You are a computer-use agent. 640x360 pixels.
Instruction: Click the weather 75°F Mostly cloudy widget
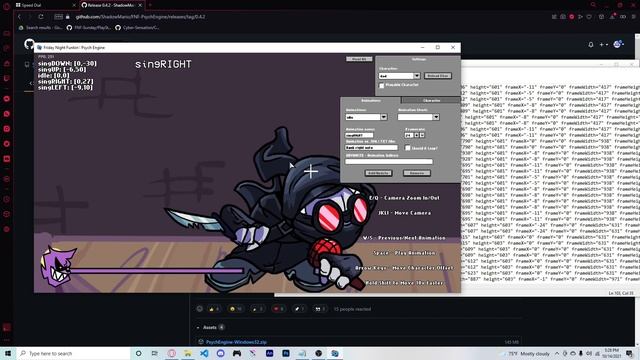pyautogui.click(x=526, y=353)
